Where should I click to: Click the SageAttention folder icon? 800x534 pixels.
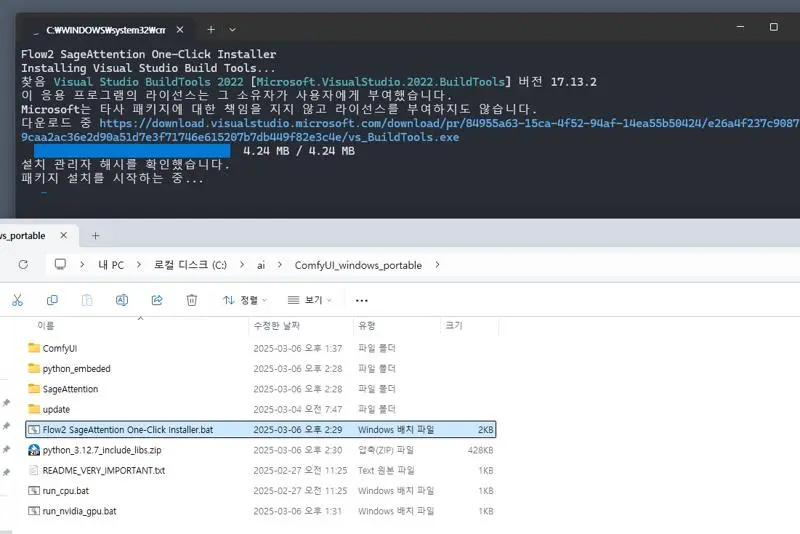pos(34,388)
